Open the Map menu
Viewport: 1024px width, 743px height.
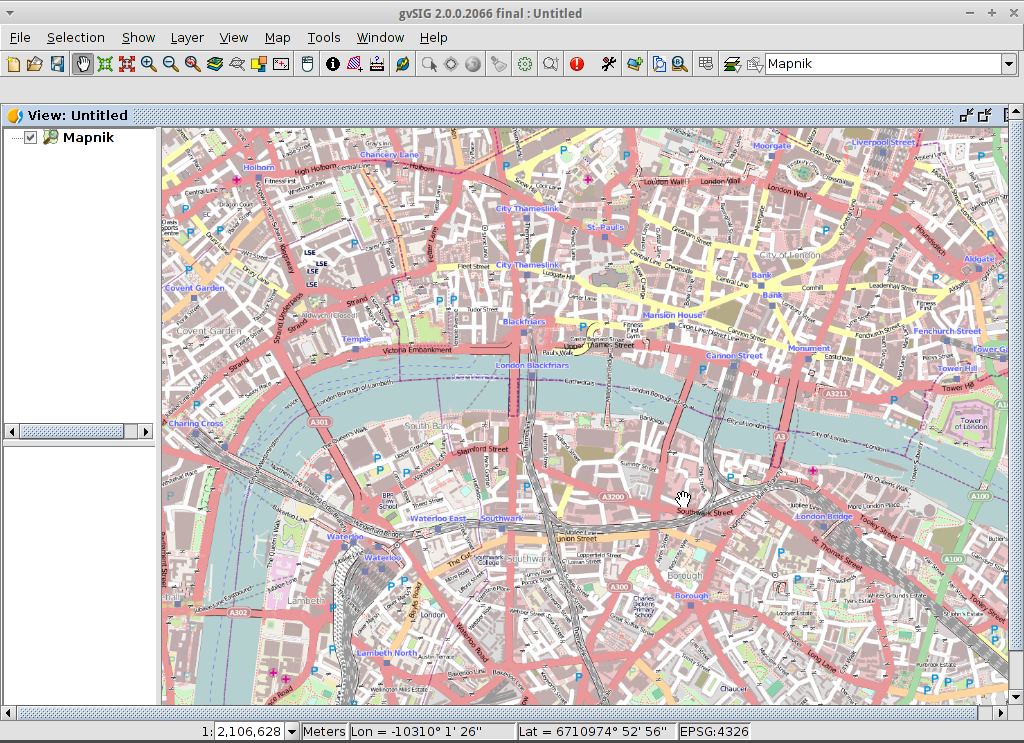278,38
